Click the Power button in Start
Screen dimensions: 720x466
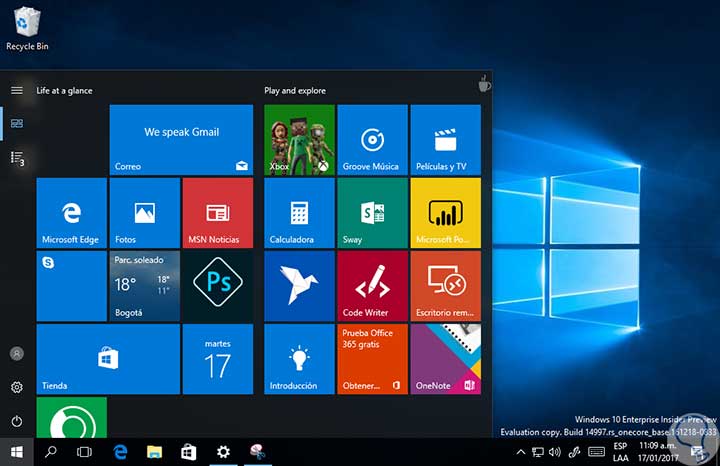[x=17, y=421]
